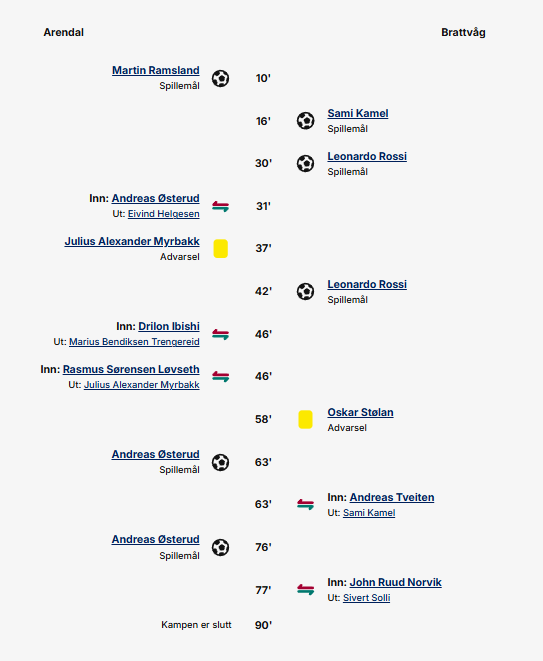Open Marius Bendiksen Trengereid's player link

(134, 342)
